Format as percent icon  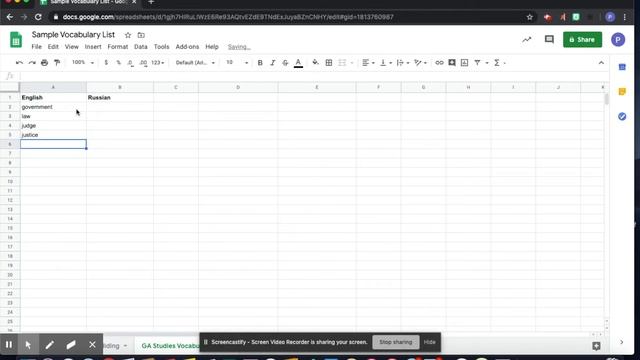[x=118, y=63]
